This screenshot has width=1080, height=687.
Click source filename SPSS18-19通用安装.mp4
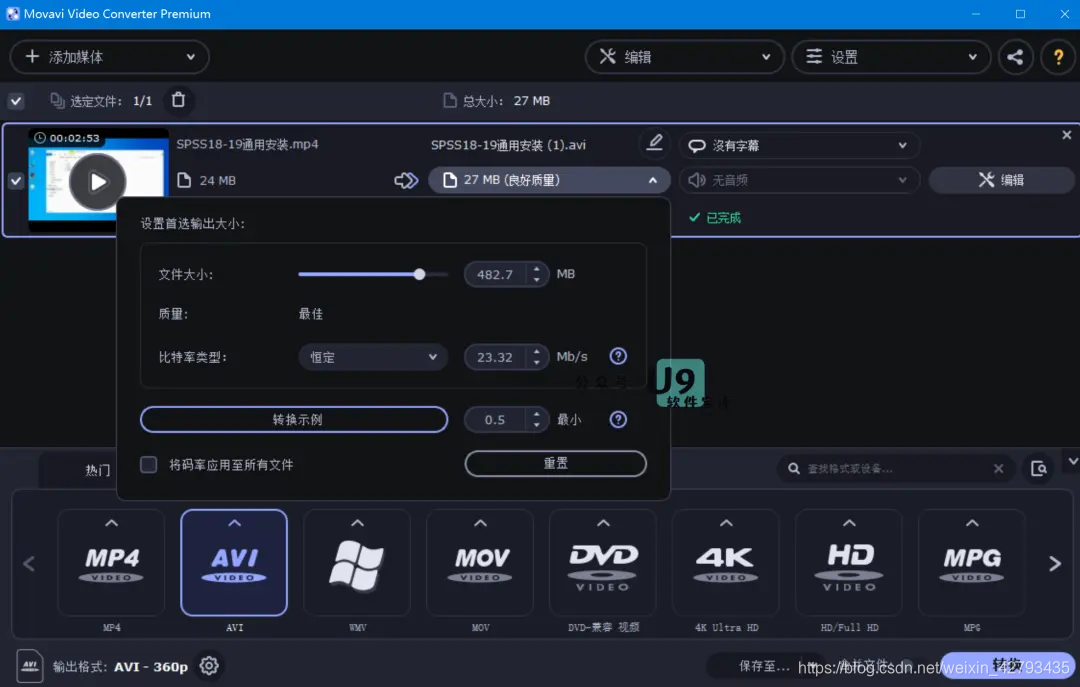click(x=247, y=144)
